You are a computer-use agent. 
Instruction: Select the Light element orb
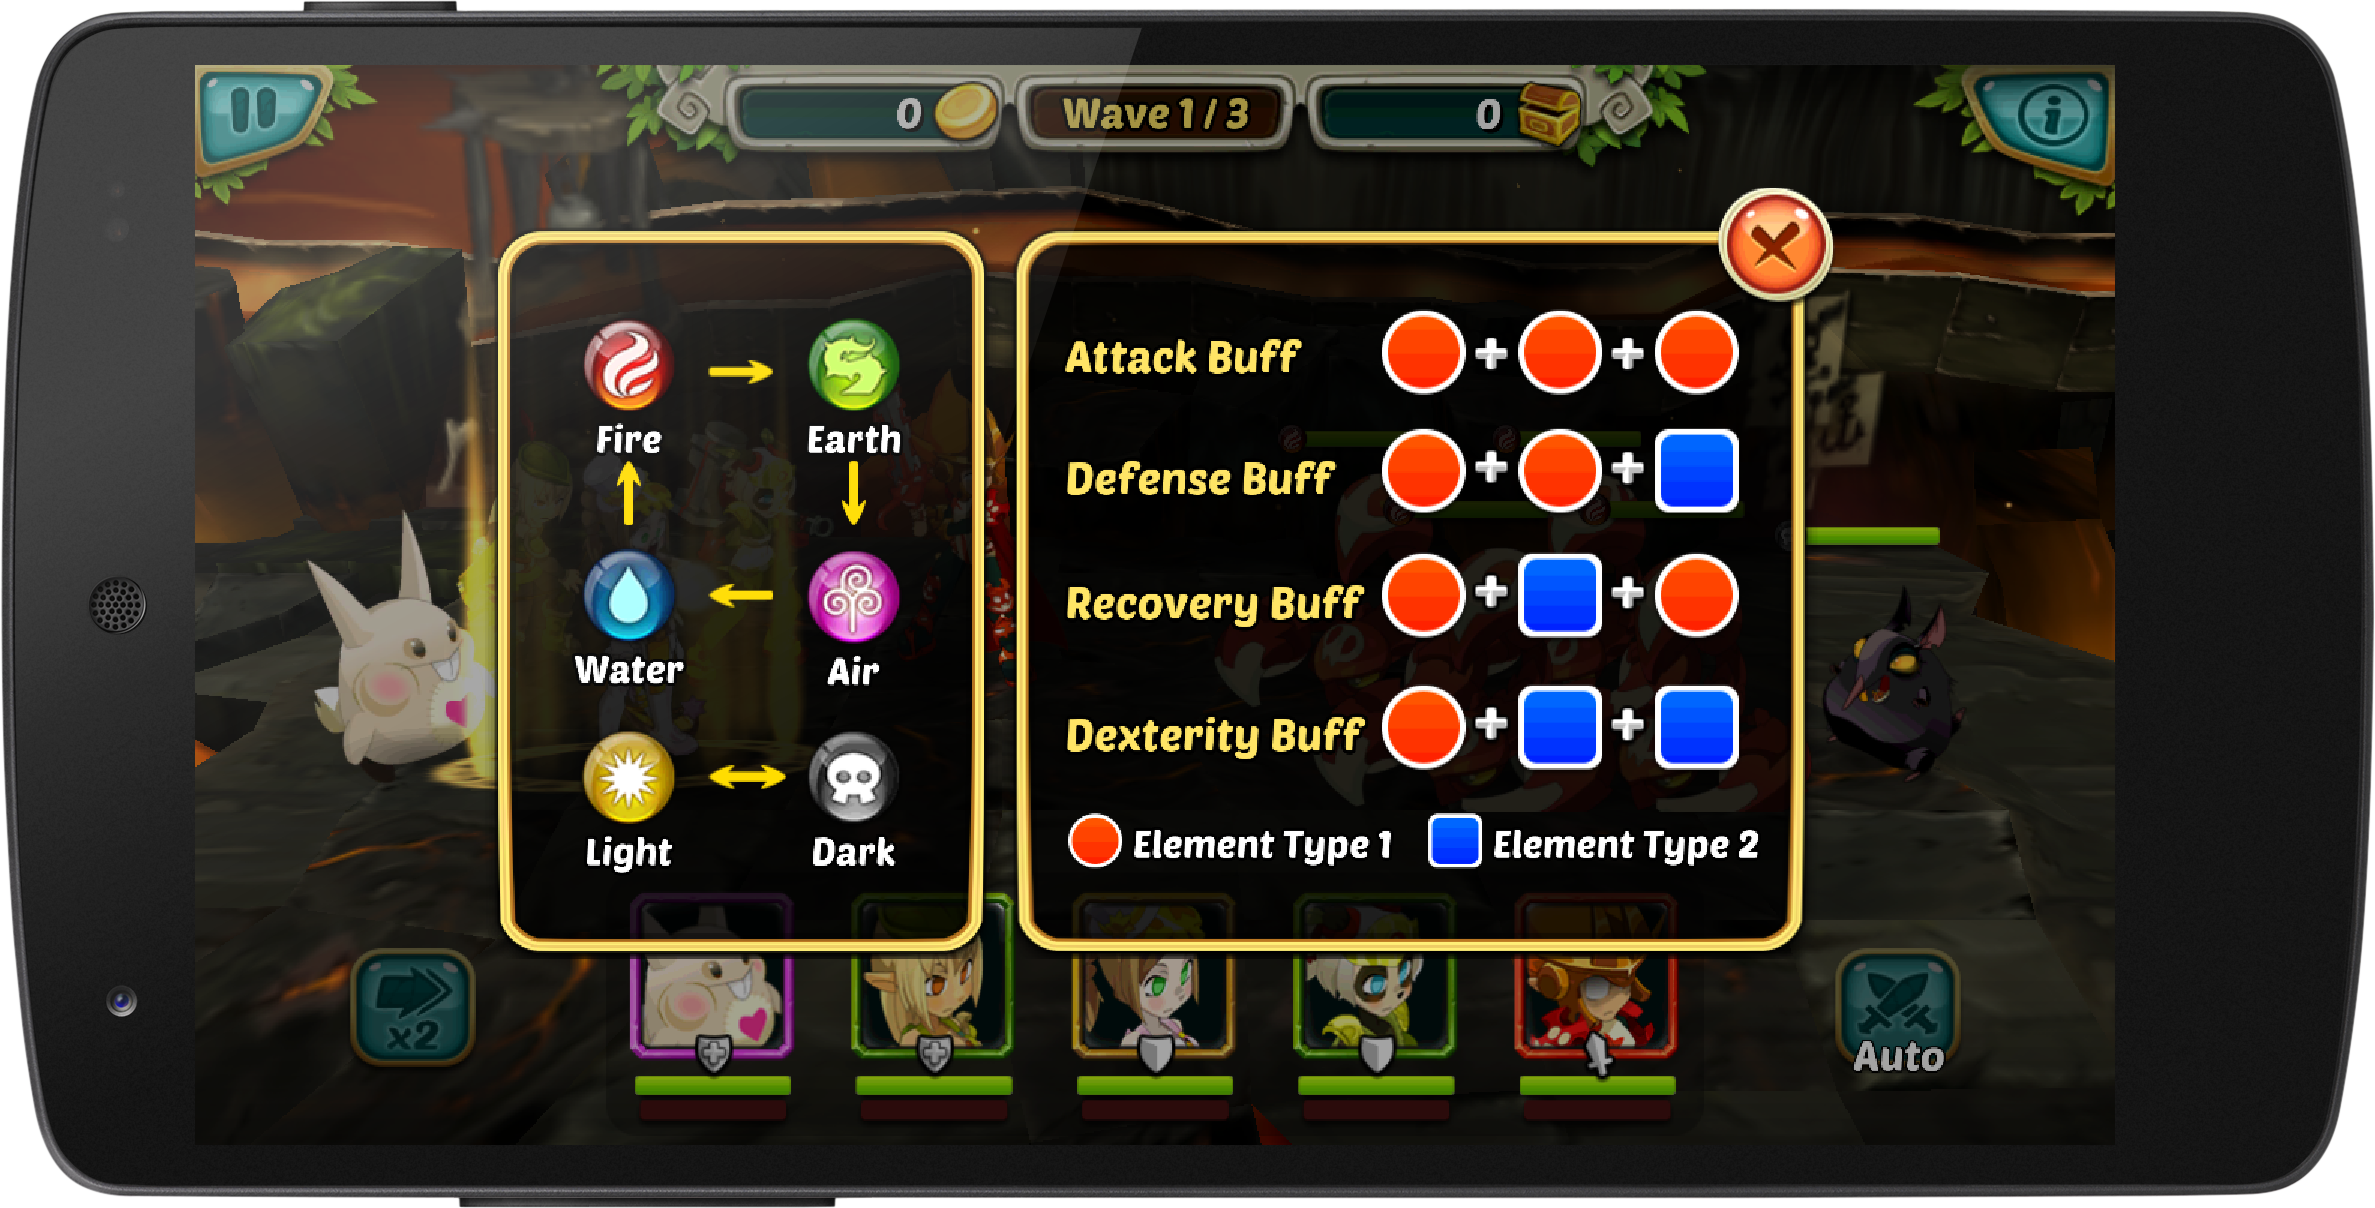click(628, 778)
